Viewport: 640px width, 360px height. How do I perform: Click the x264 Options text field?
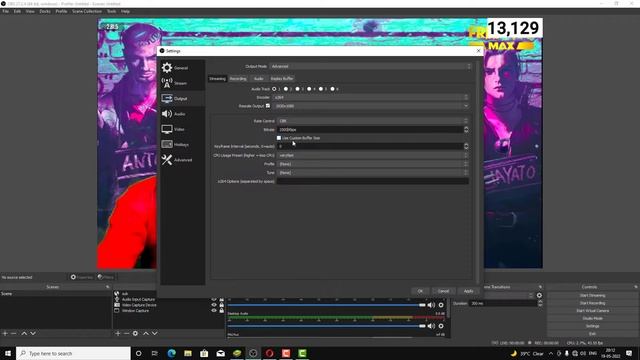pos(373,181)
